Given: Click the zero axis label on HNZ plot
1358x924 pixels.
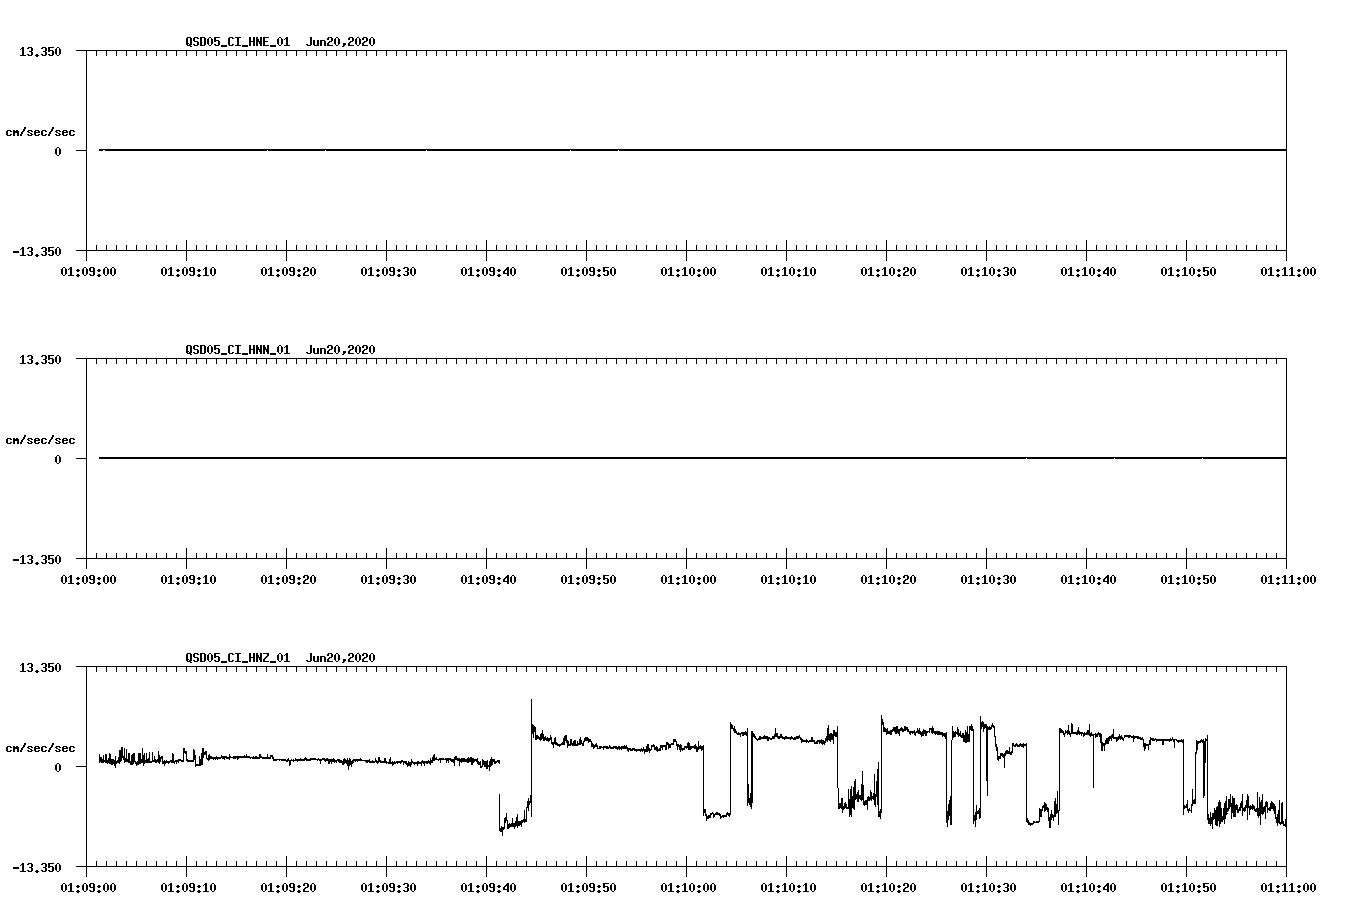Looking at the screenshot, I should [x=58, y=767].
